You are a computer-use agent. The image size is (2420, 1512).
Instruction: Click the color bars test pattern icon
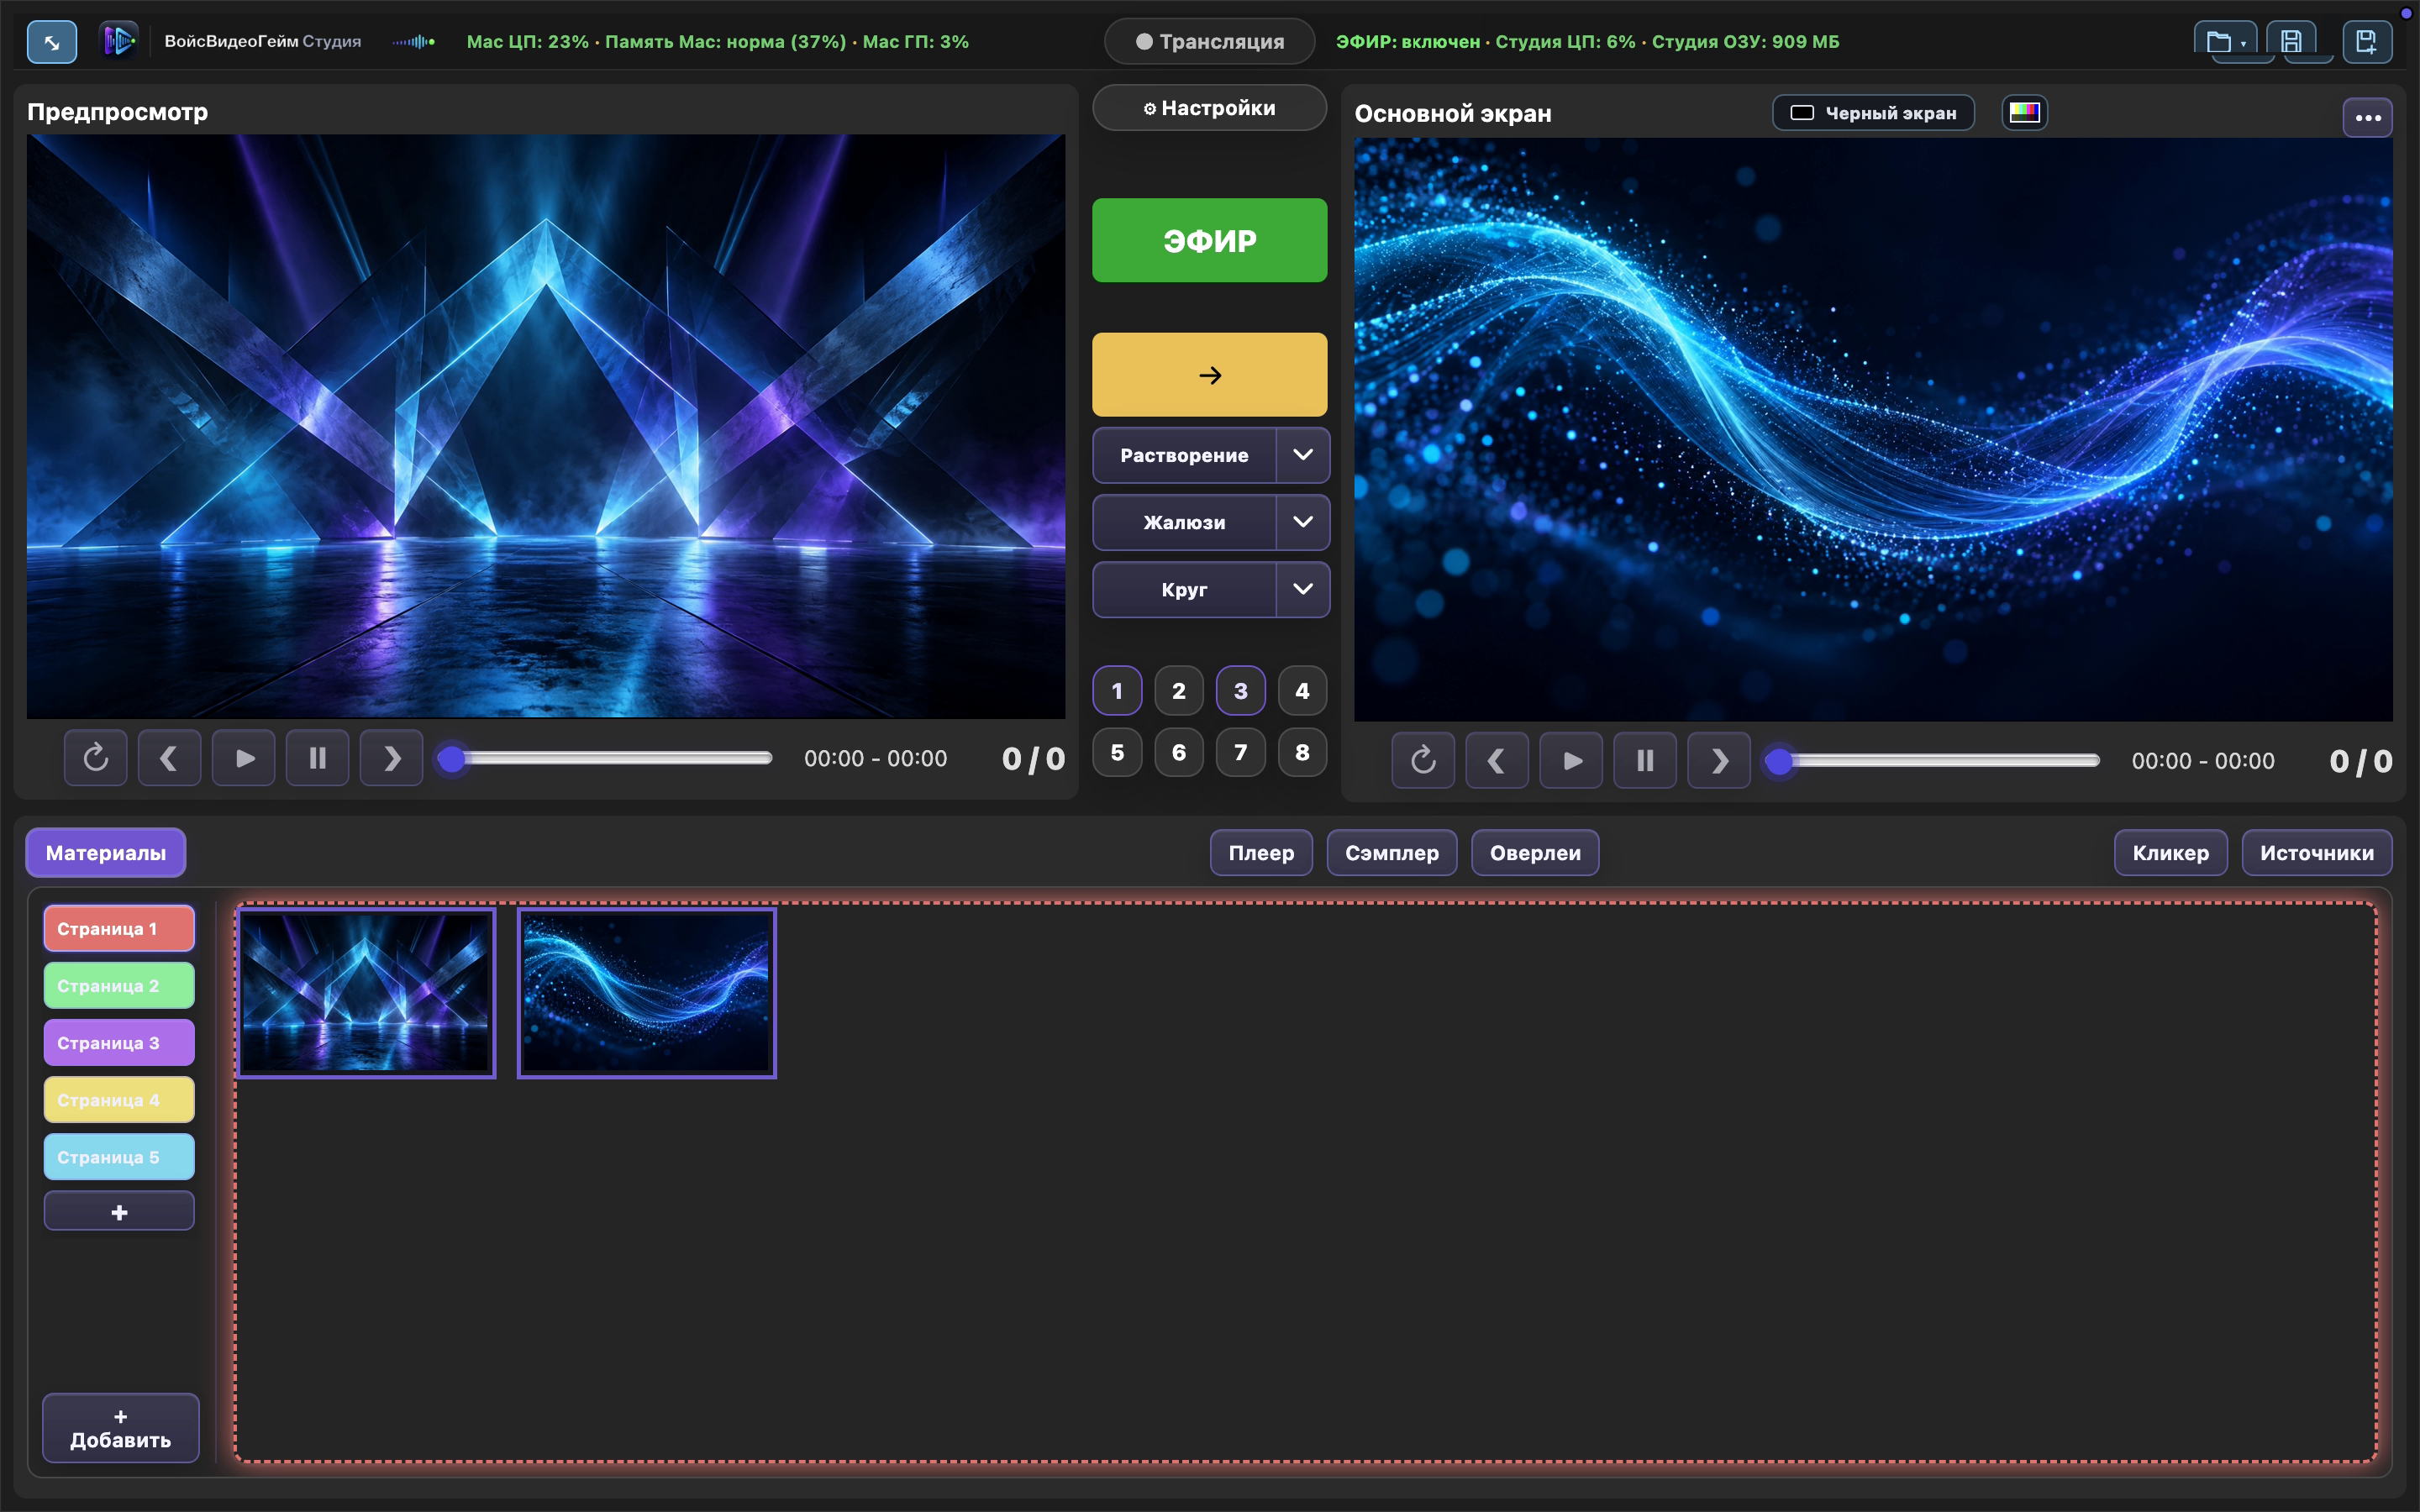2024,112
